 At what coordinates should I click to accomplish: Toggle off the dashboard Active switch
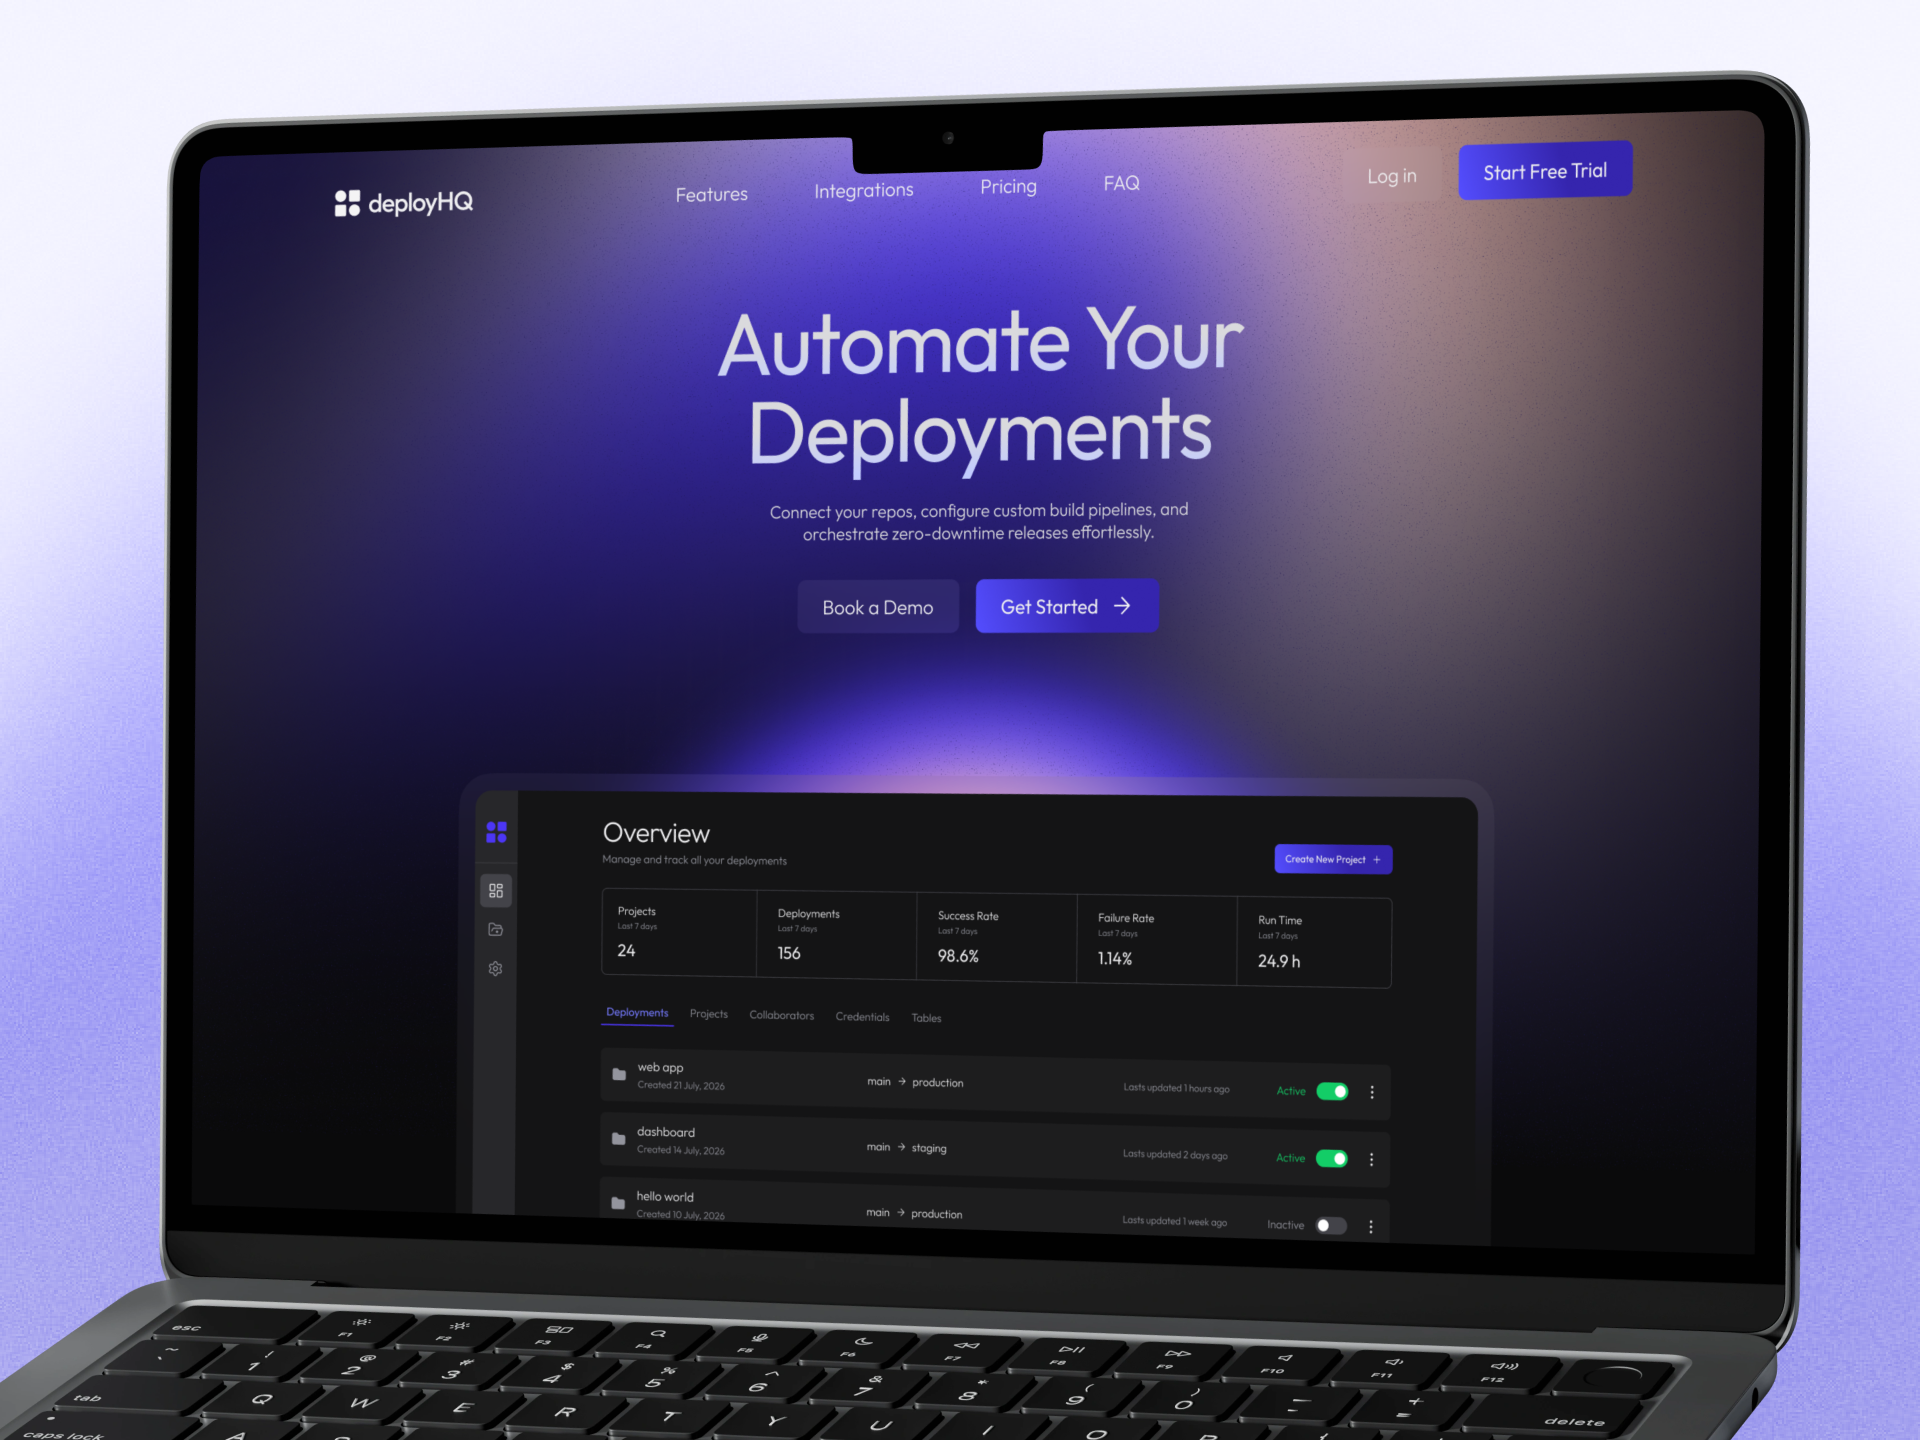coord(1332,1158)
